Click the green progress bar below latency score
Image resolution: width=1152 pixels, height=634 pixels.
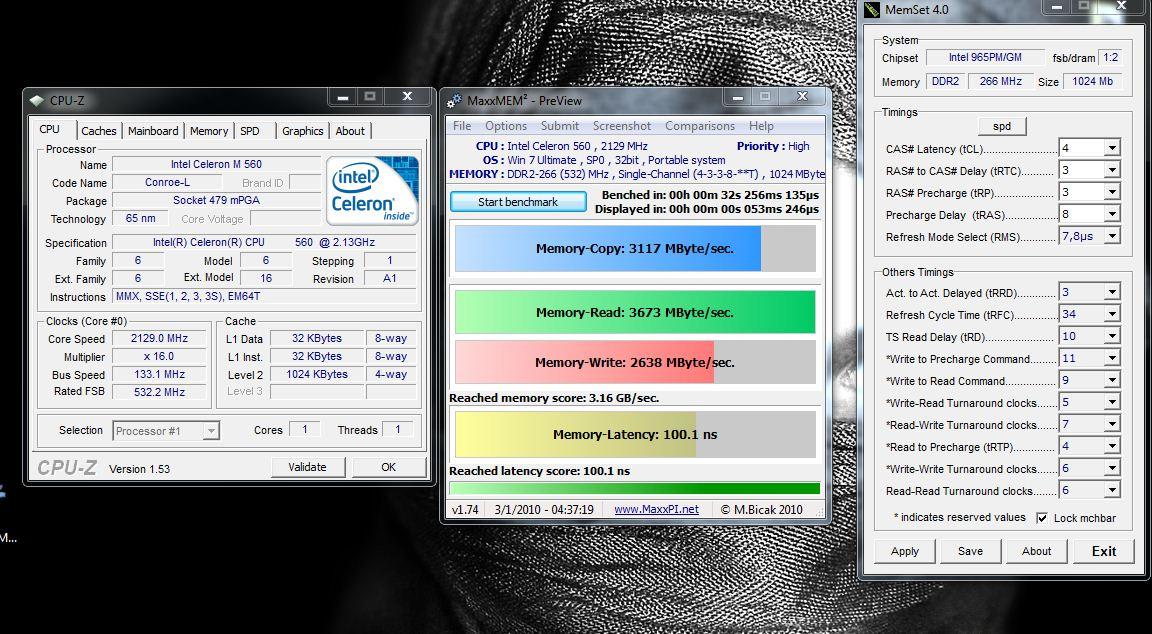point(635,489)
